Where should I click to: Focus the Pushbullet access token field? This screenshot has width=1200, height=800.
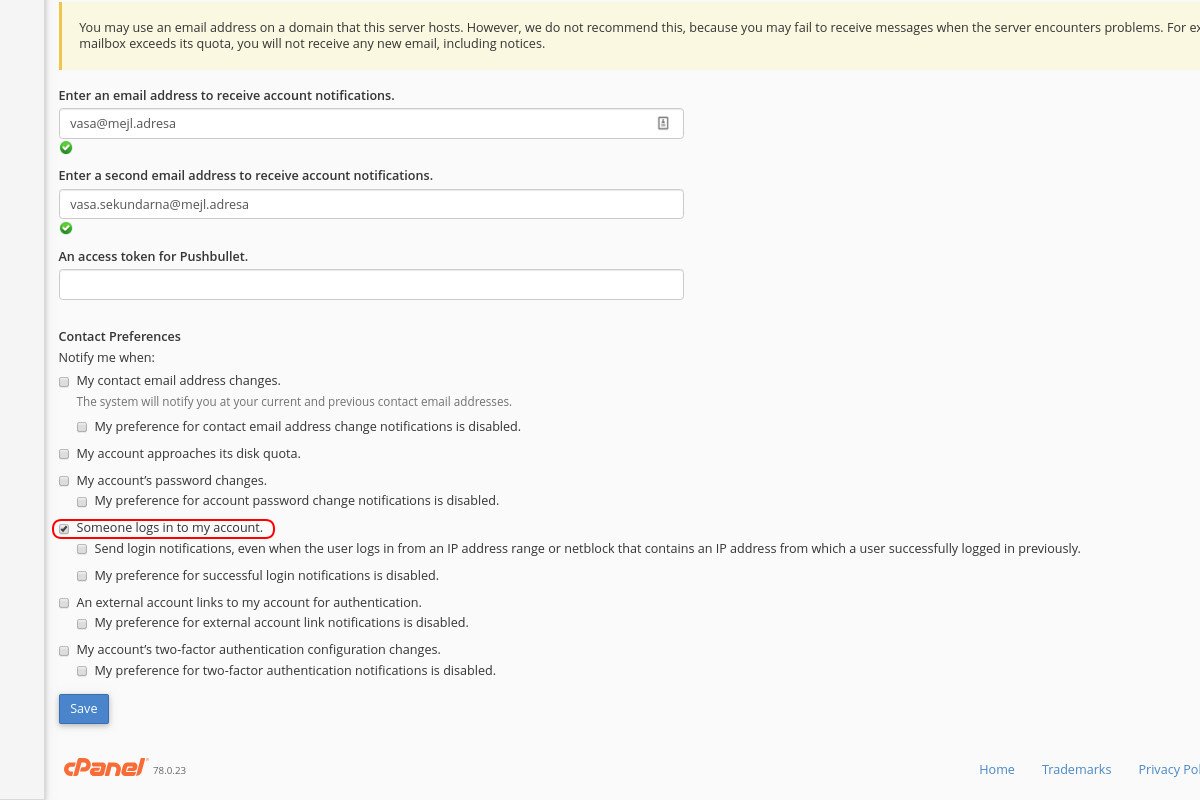click(x=371, y=284)
